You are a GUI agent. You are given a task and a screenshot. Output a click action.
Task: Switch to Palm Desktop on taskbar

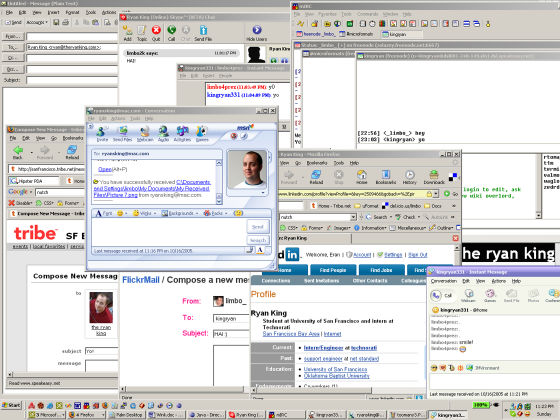(x=126, y=415)
